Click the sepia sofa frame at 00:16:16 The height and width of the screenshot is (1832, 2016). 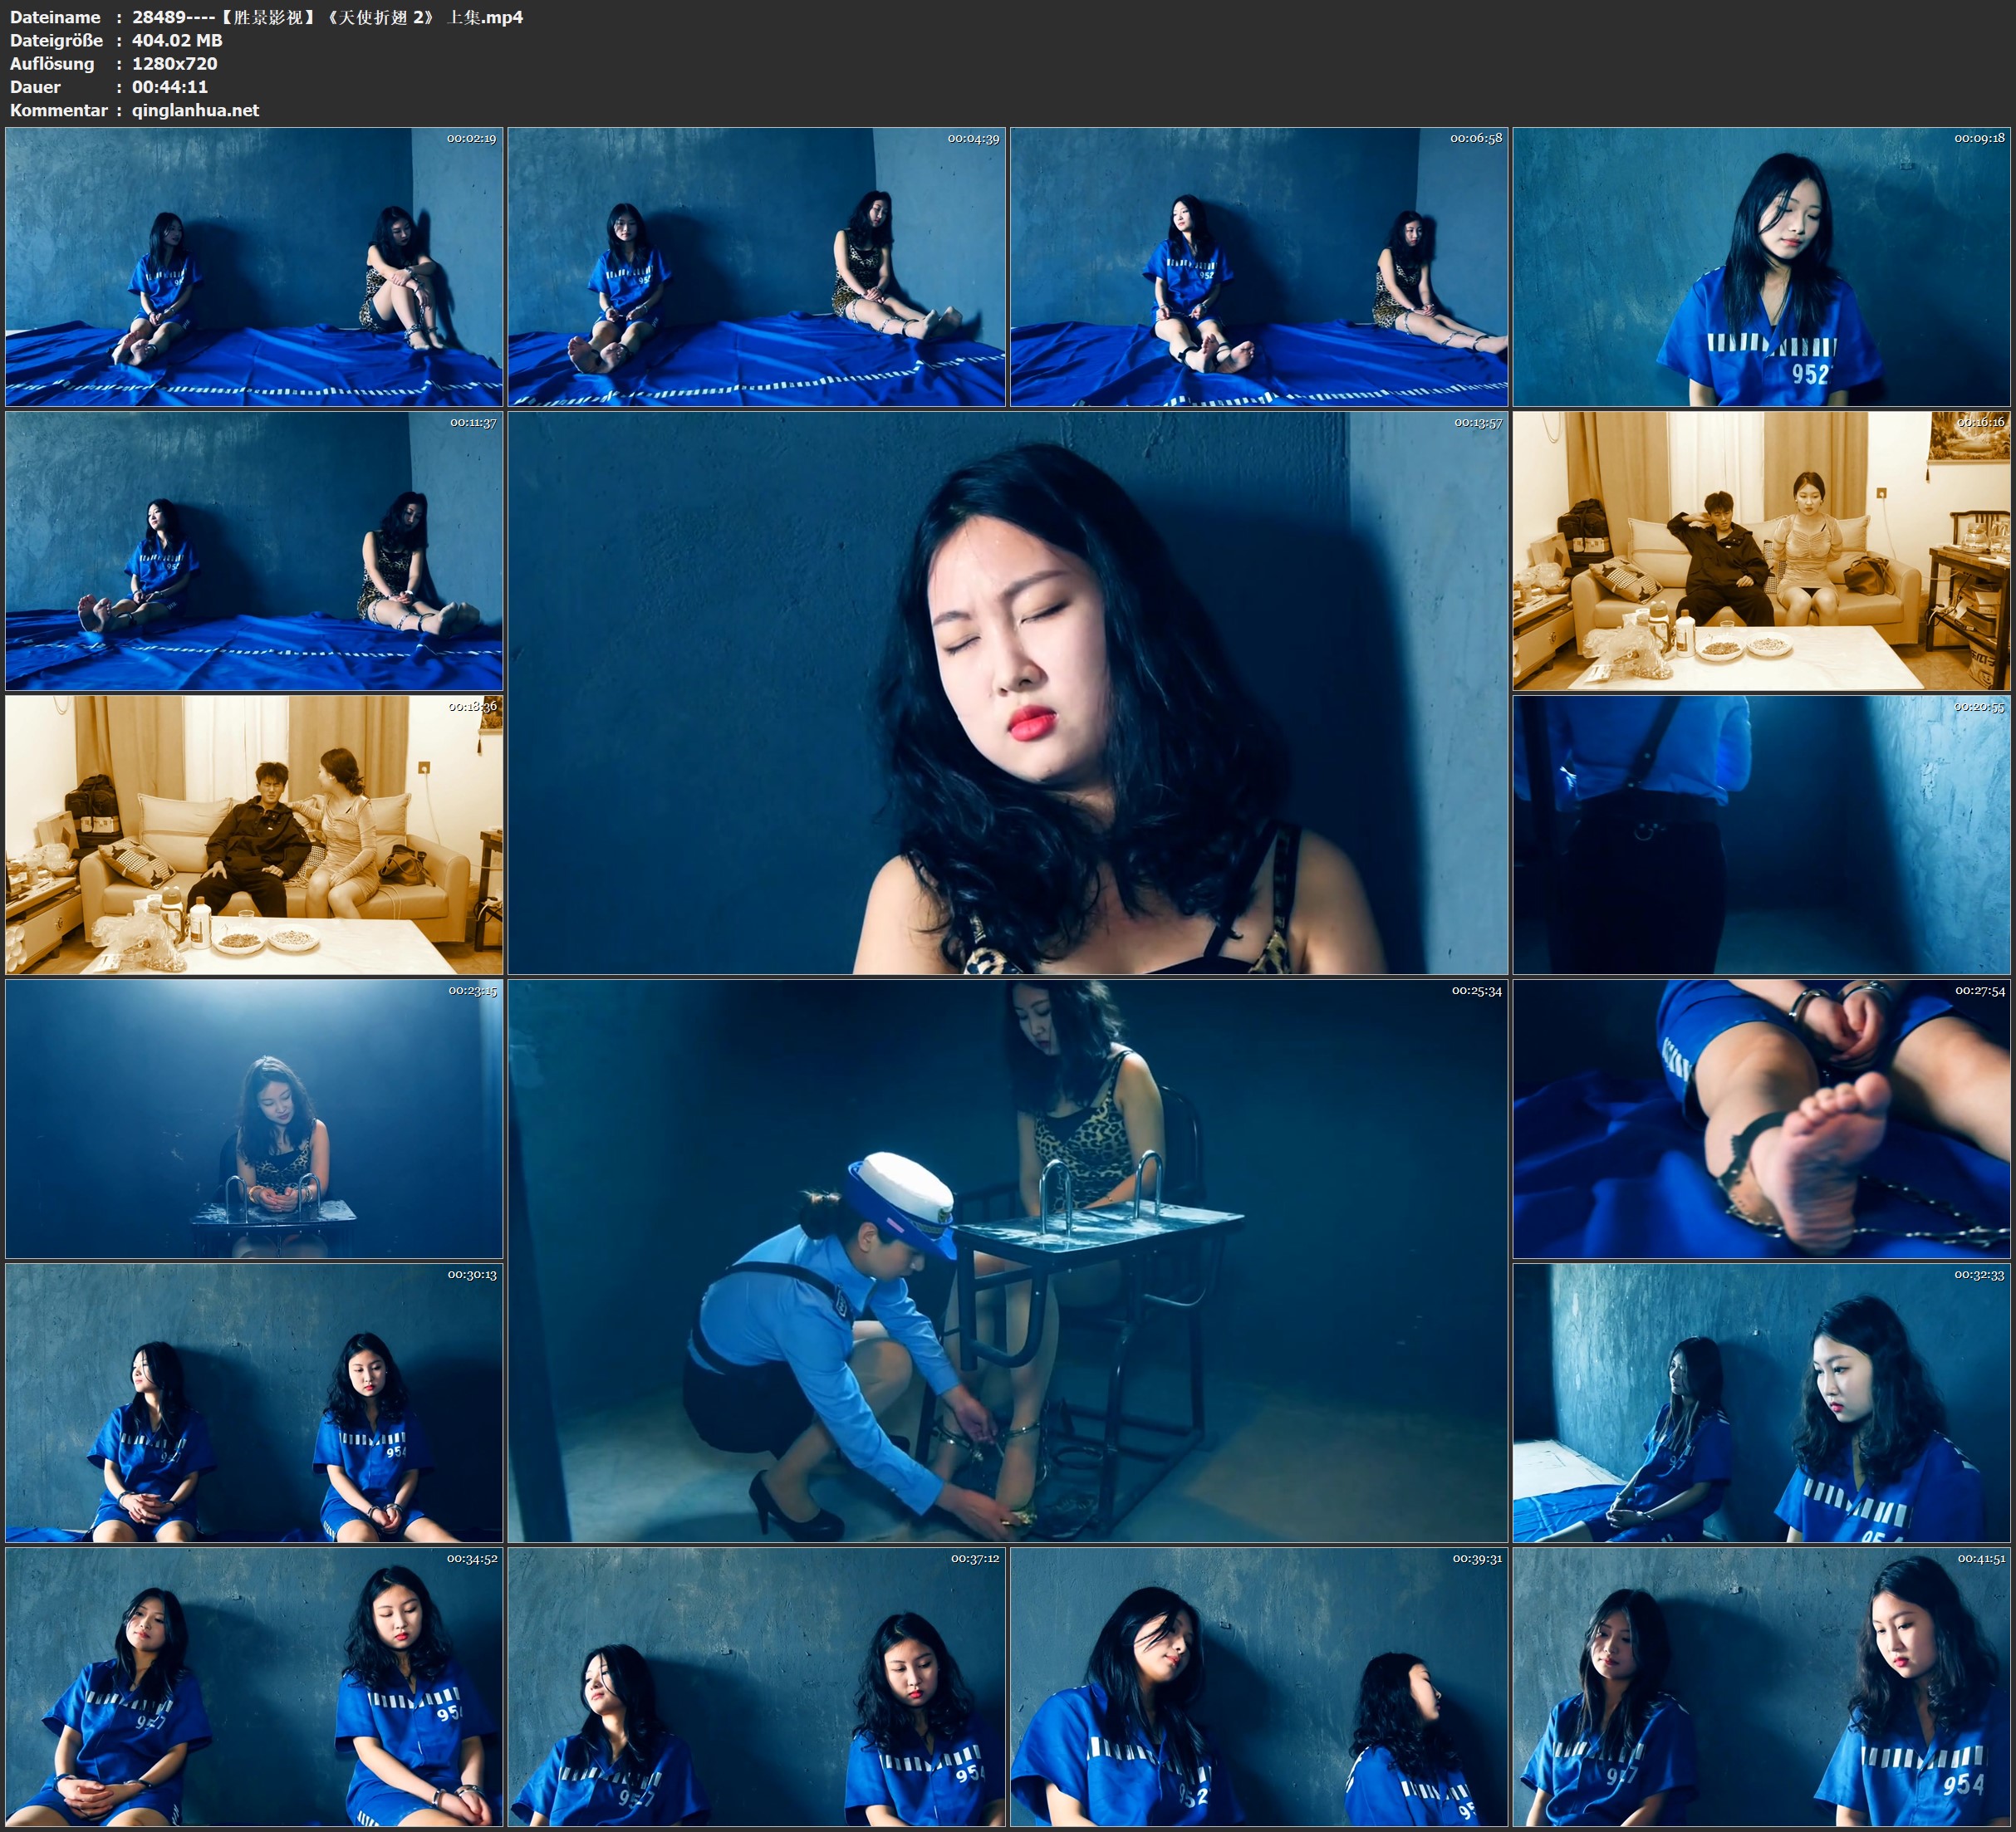(1761, 551)
